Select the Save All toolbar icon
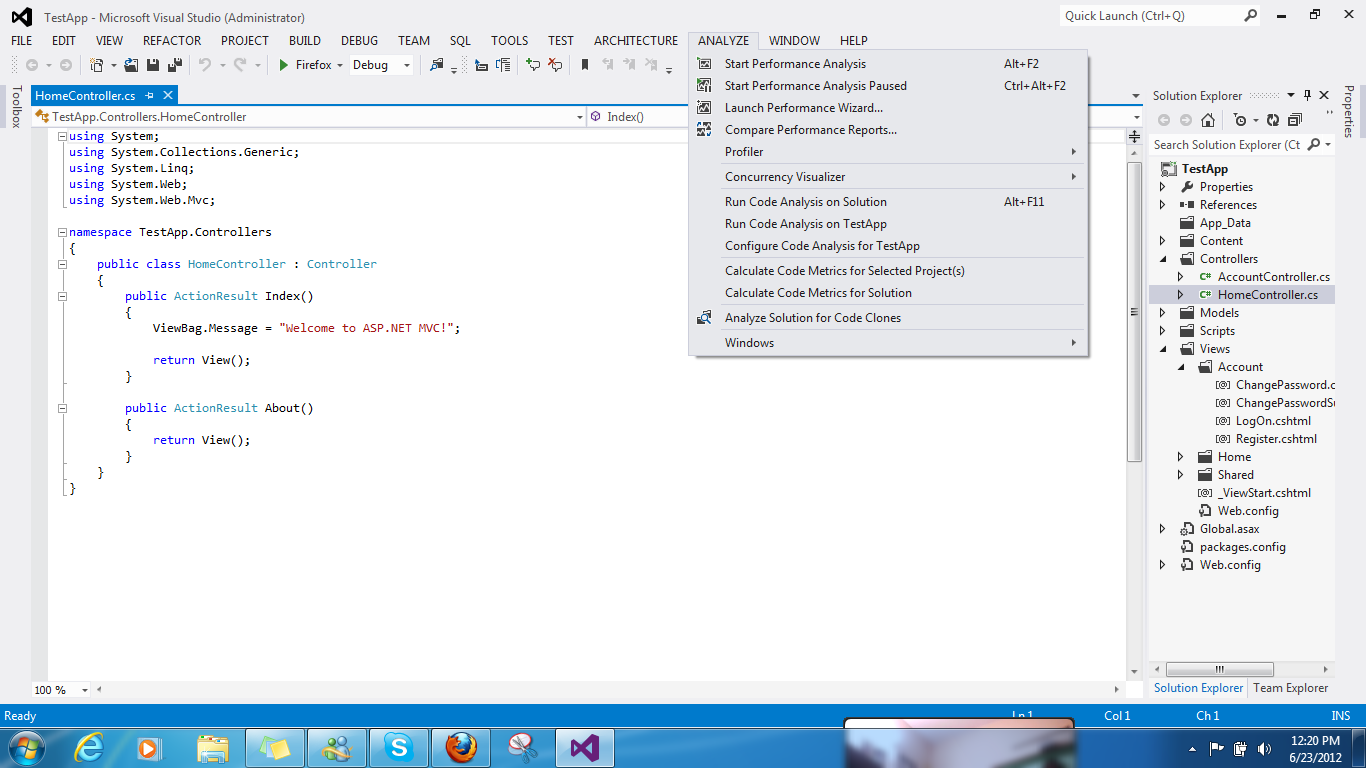1366x768 pixels. pos(177,64)
